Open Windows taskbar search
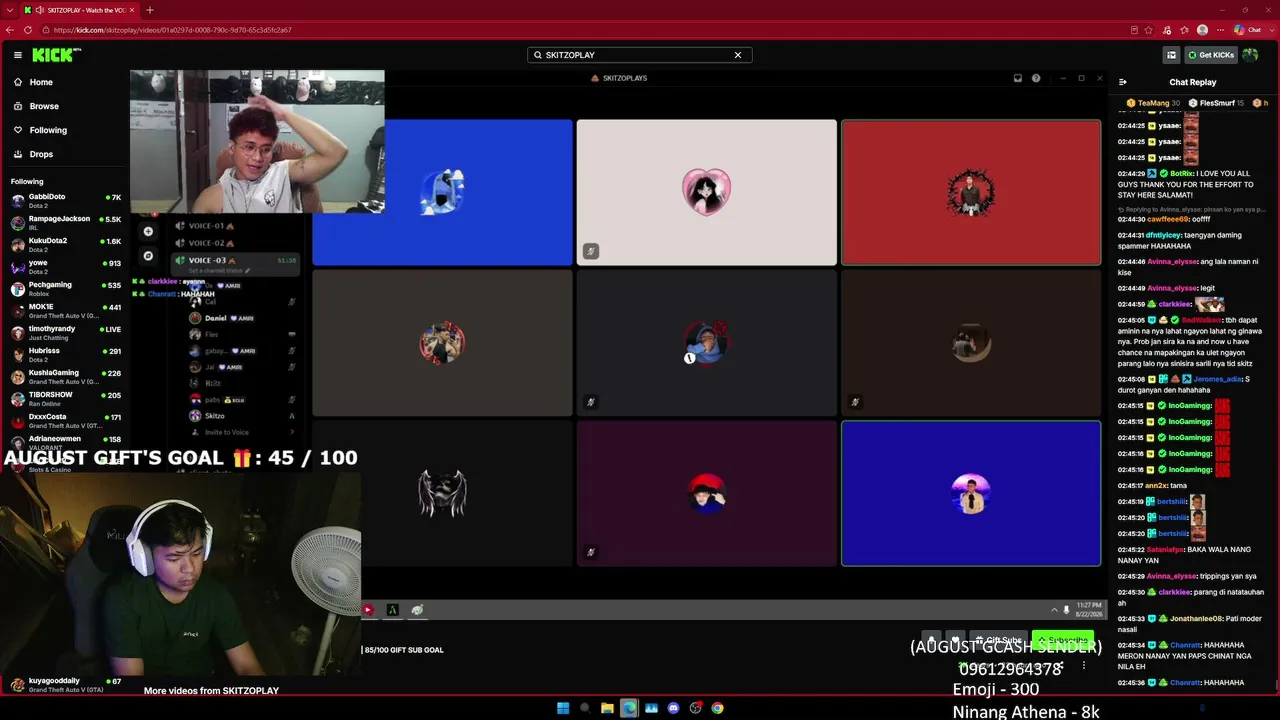Image resolution: width=1280 pixels, height=720 pixels. tap(585, 708)
